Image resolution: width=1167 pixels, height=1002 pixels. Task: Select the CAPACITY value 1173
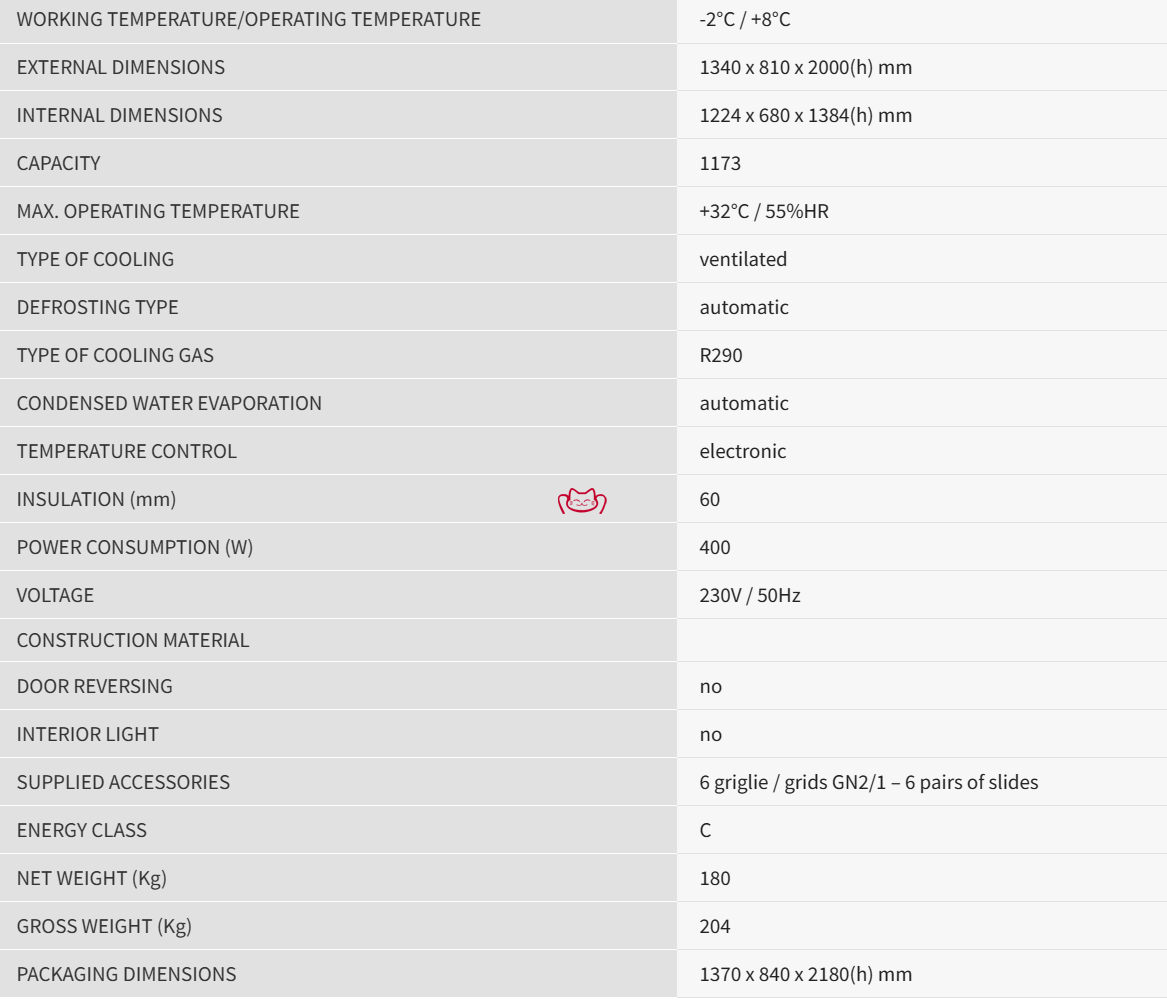720,164
